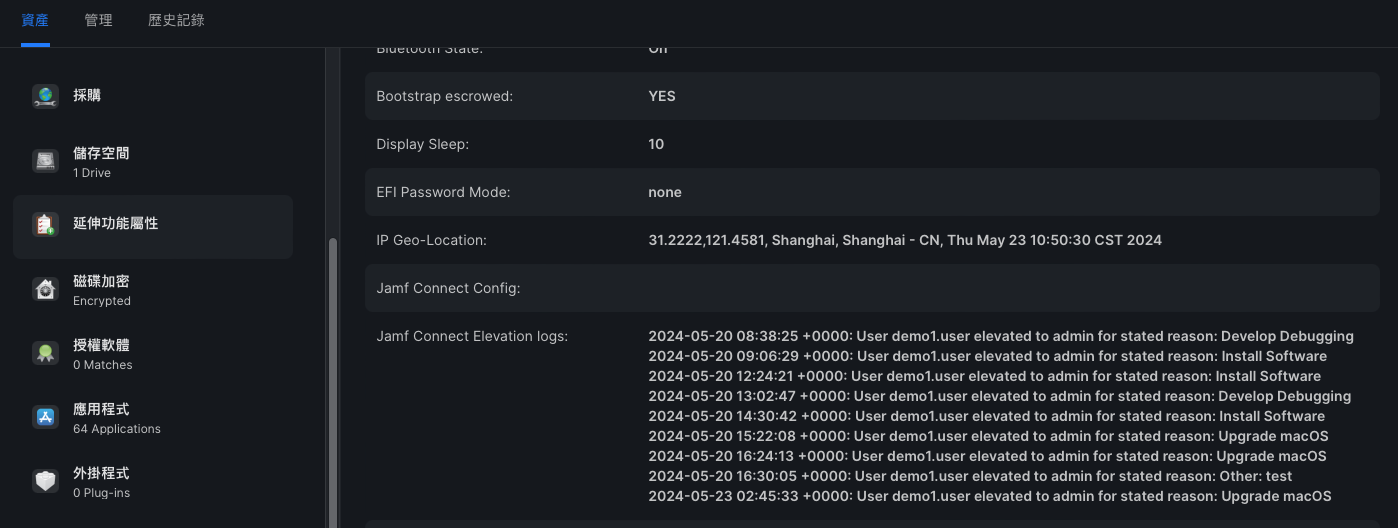1398x528 pixels.
Task: Open 授權軟體 0 Matches section
Action: click(x=153, y=354)
